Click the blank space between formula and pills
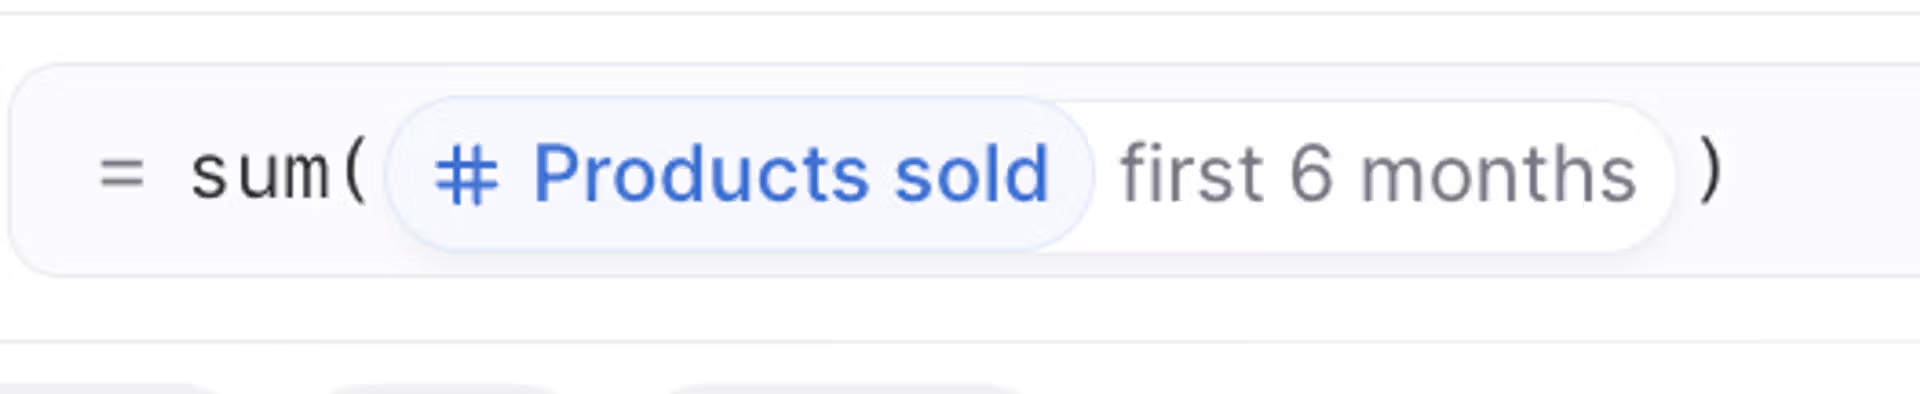This screenshot has height=394, width=1920. 960,310
